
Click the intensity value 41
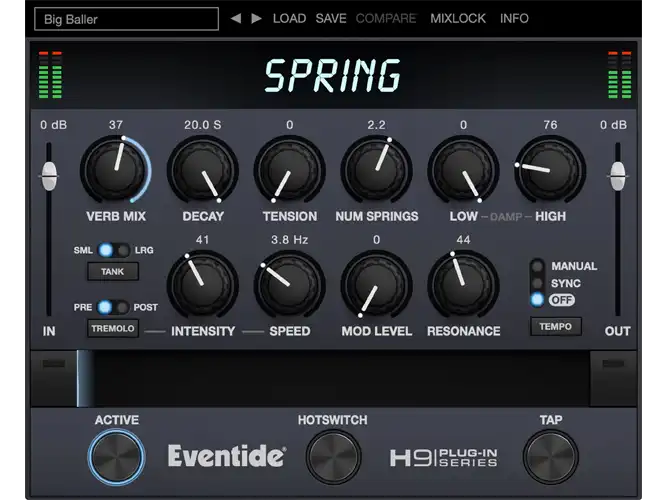[x=203, y=240]
